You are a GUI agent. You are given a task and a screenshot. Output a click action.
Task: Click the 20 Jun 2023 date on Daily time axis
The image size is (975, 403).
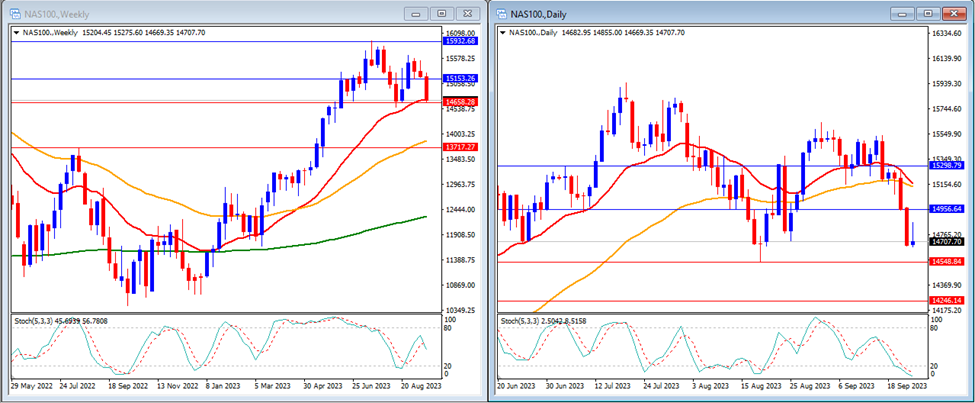(517, 386)
